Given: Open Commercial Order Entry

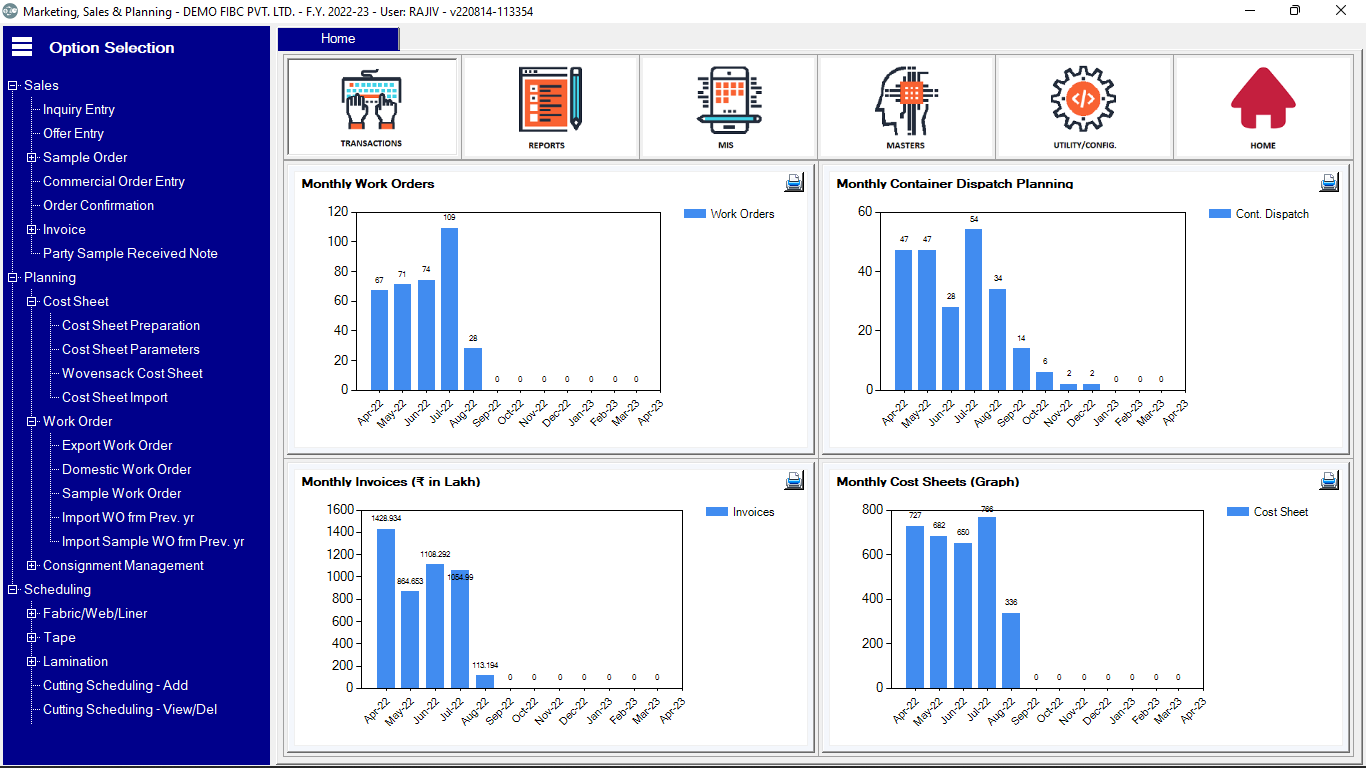Looking at the screenshot, I should tap(114, 182).
